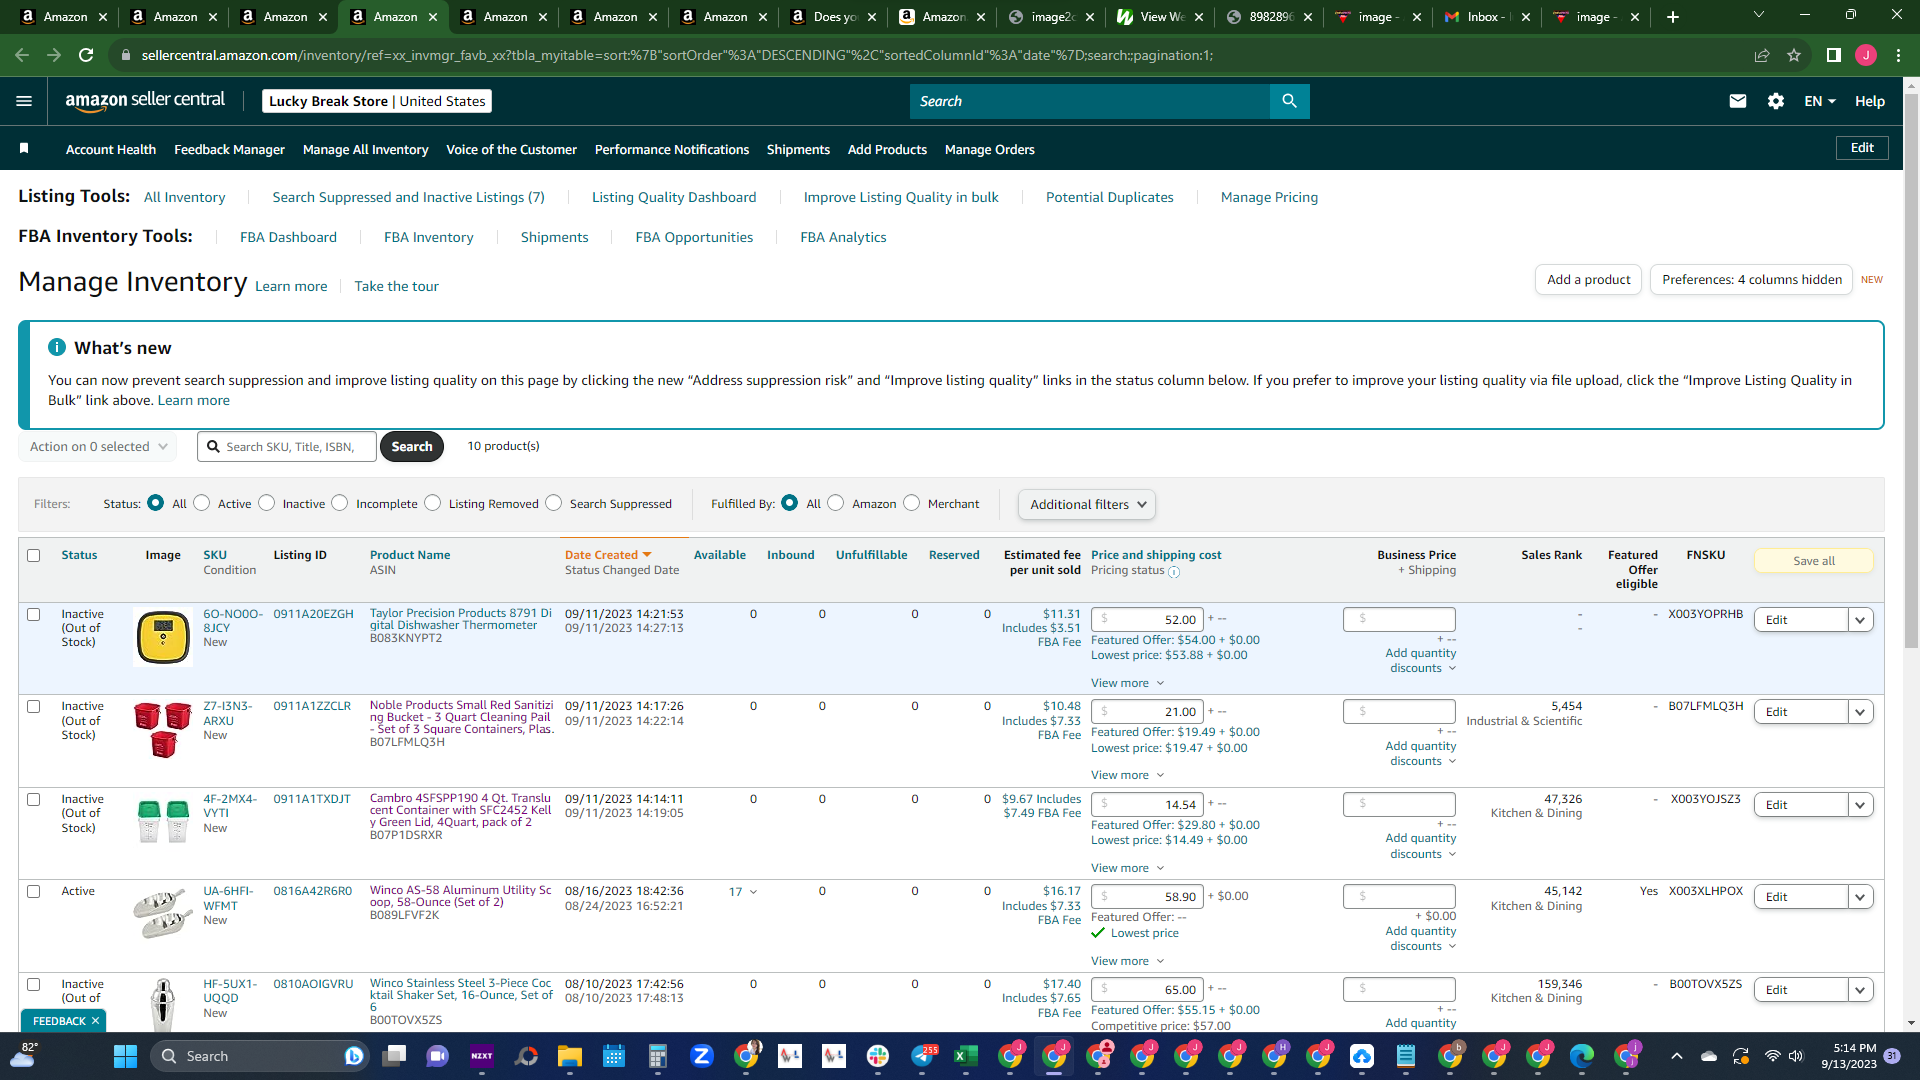Click the search magnifier button in header
The width and height of the screenshot is (1920, 1080).
(1289, 101)
